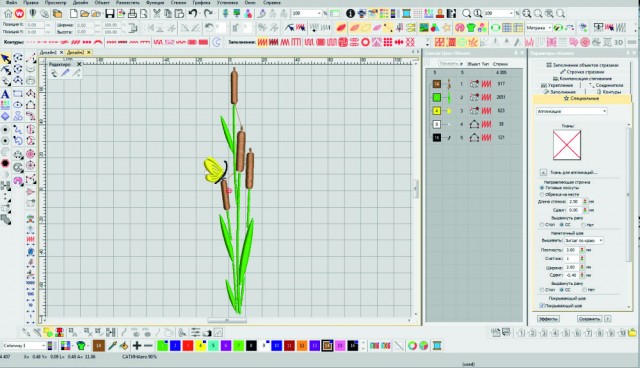Image resolution: width=640 pixels, height=368 pixels.
Task: Open the Дизайн menu
Action: tap(80, 2)
